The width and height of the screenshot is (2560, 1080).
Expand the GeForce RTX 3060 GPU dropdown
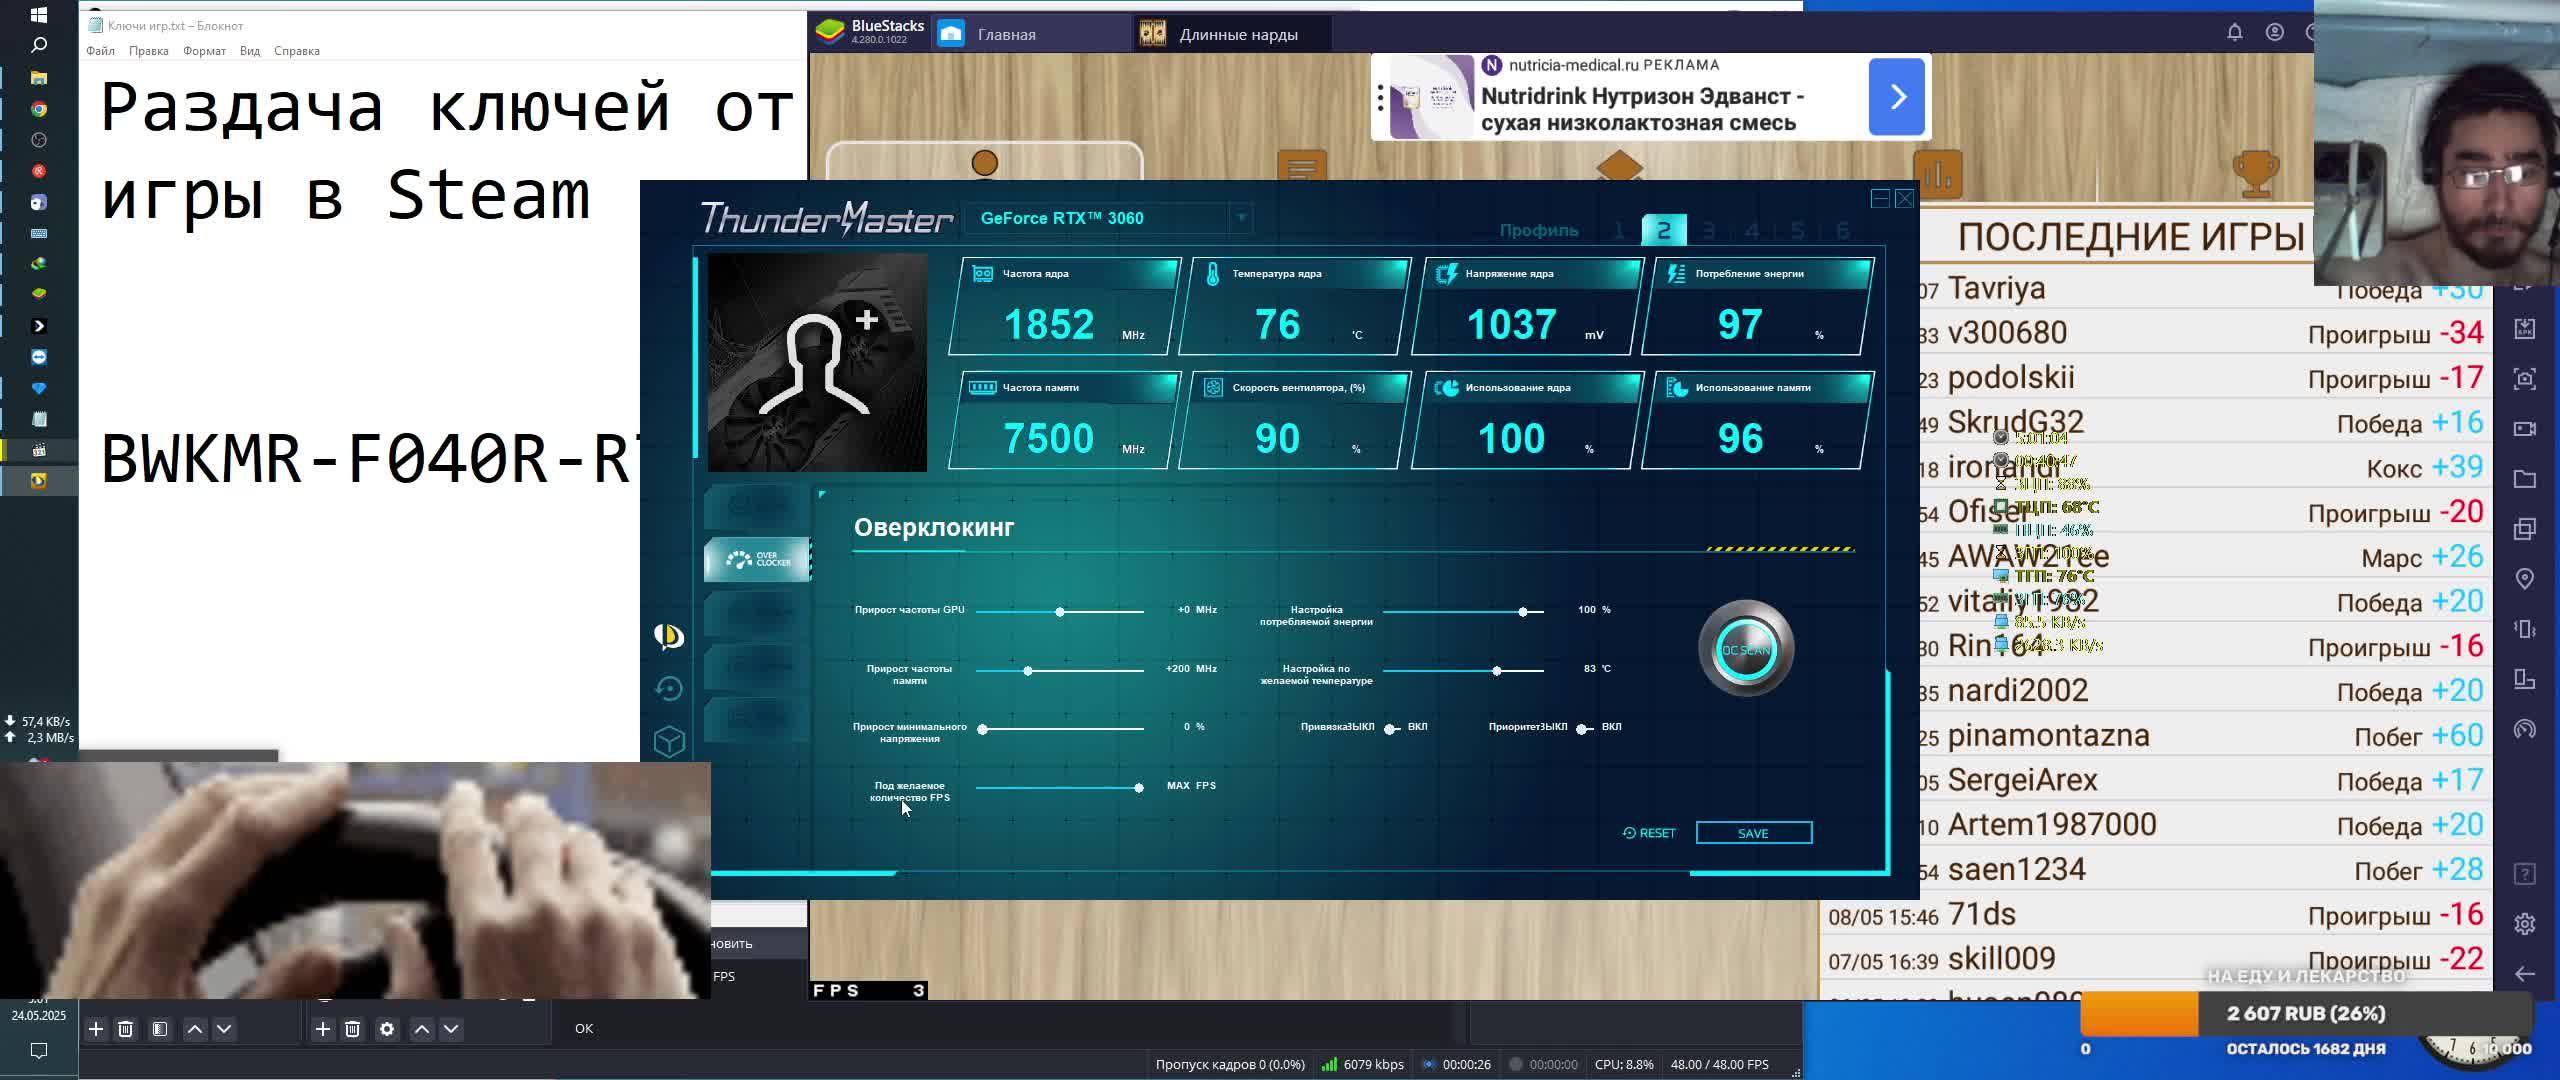click(1241, 218)
